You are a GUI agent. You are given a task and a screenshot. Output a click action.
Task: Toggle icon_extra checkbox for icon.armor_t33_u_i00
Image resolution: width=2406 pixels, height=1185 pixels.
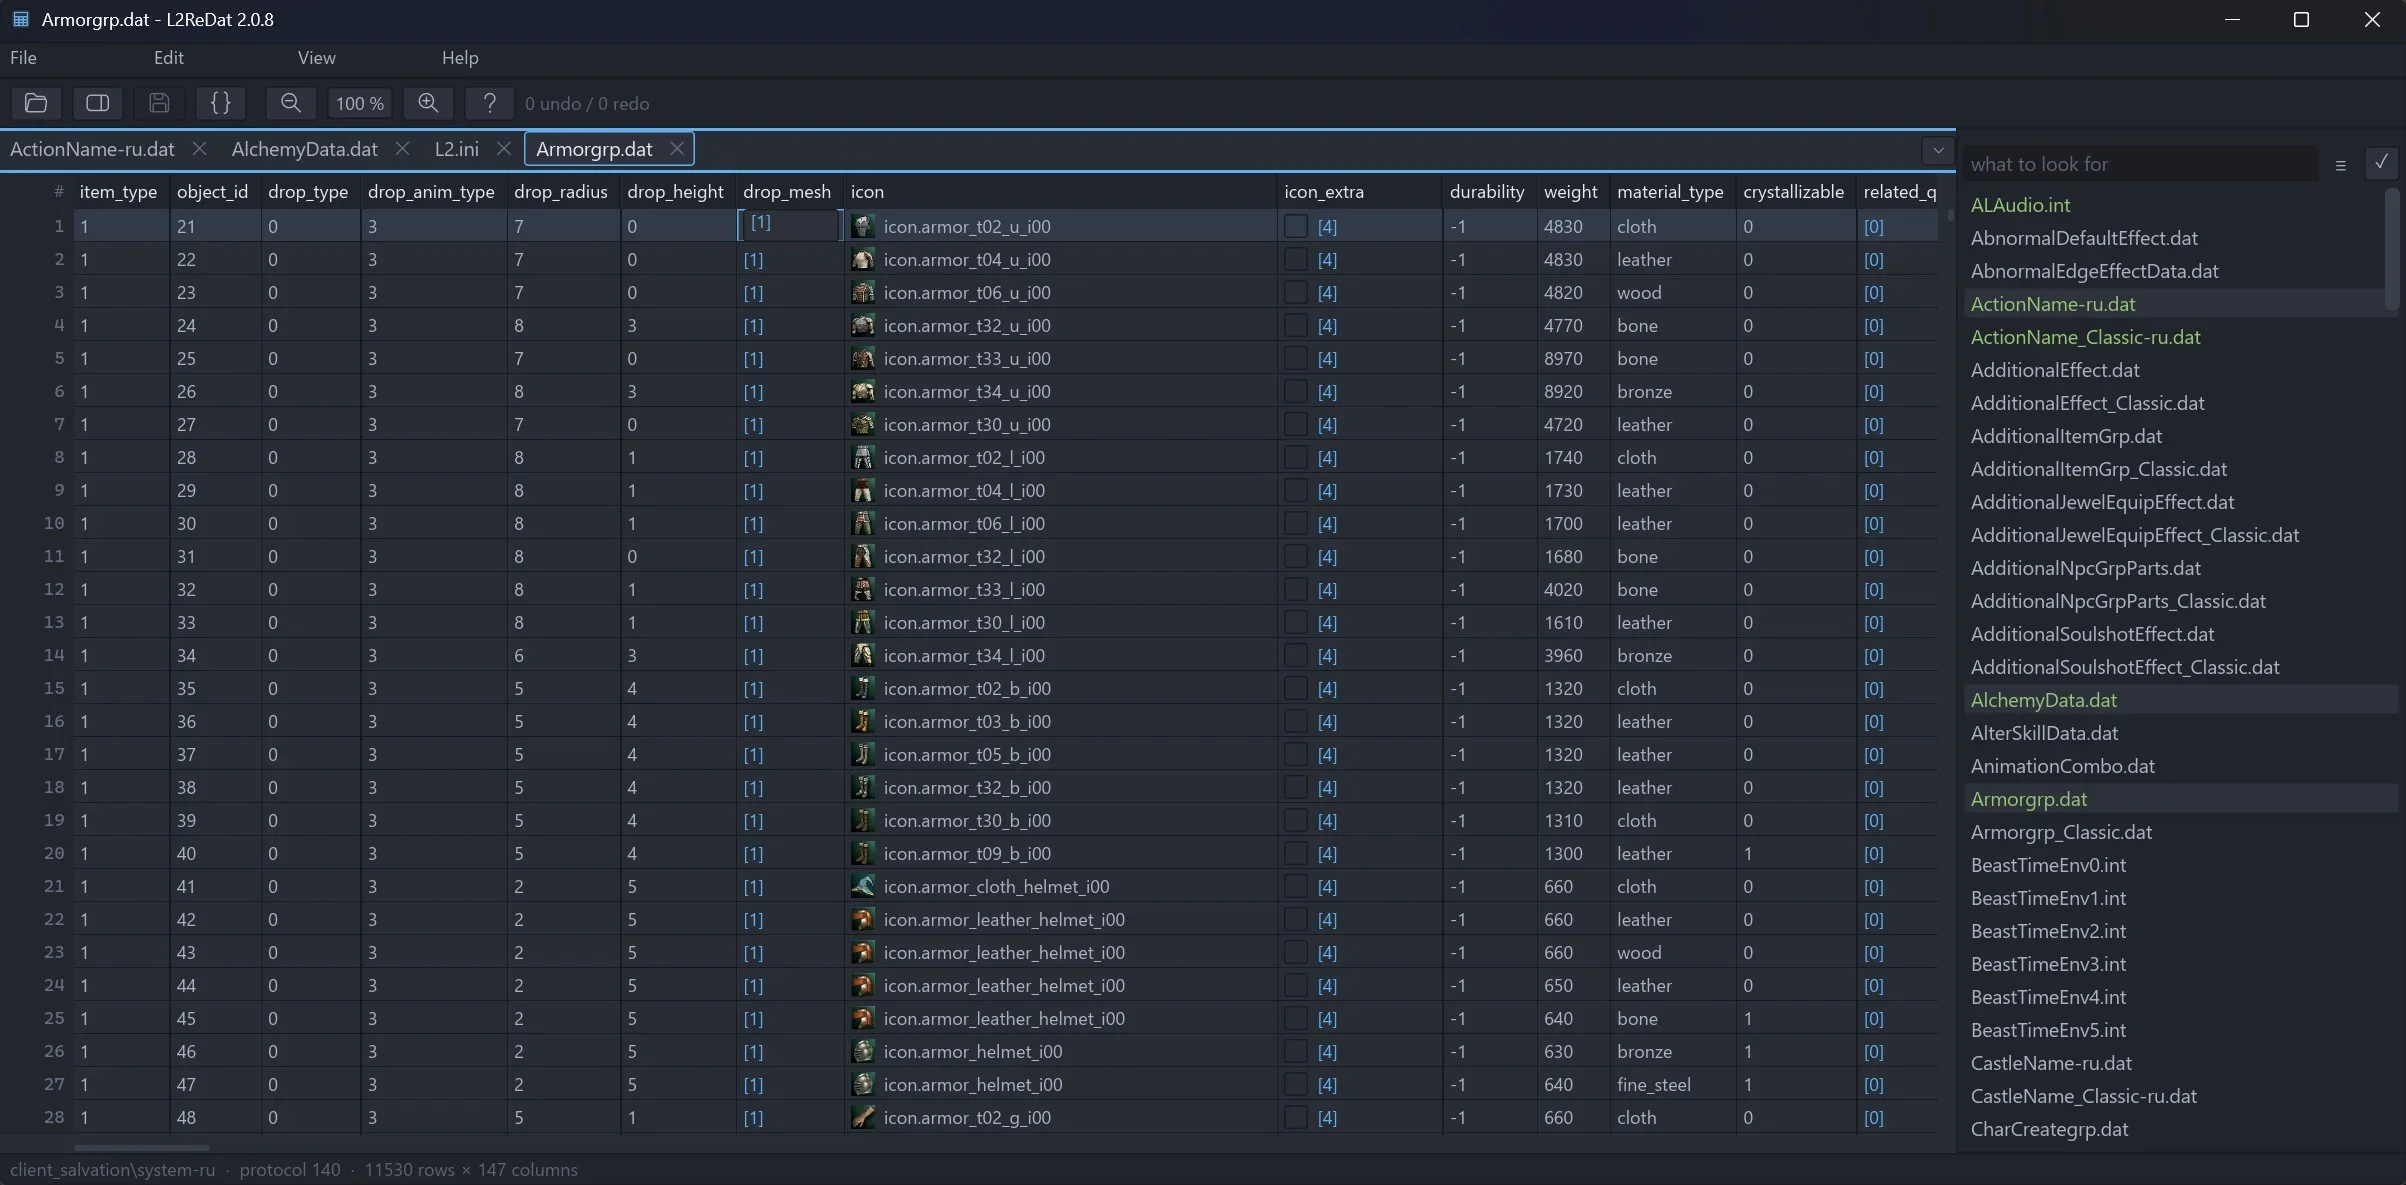point(1296,358)
